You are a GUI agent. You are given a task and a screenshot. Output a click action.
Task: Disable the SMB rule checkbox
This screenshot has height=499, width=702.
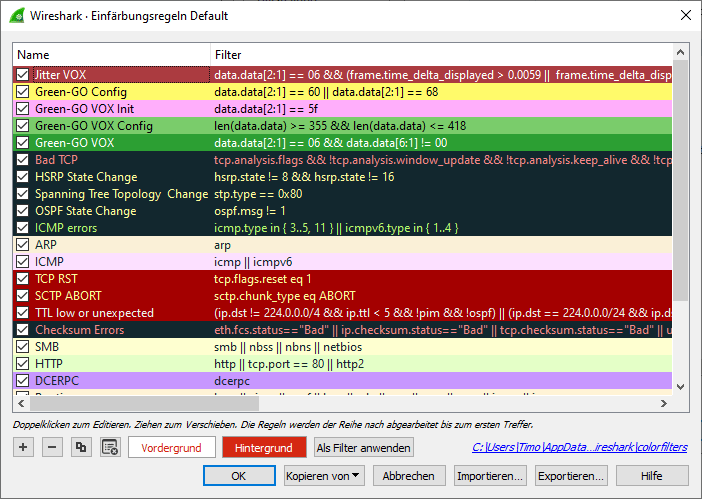(22, 347)
